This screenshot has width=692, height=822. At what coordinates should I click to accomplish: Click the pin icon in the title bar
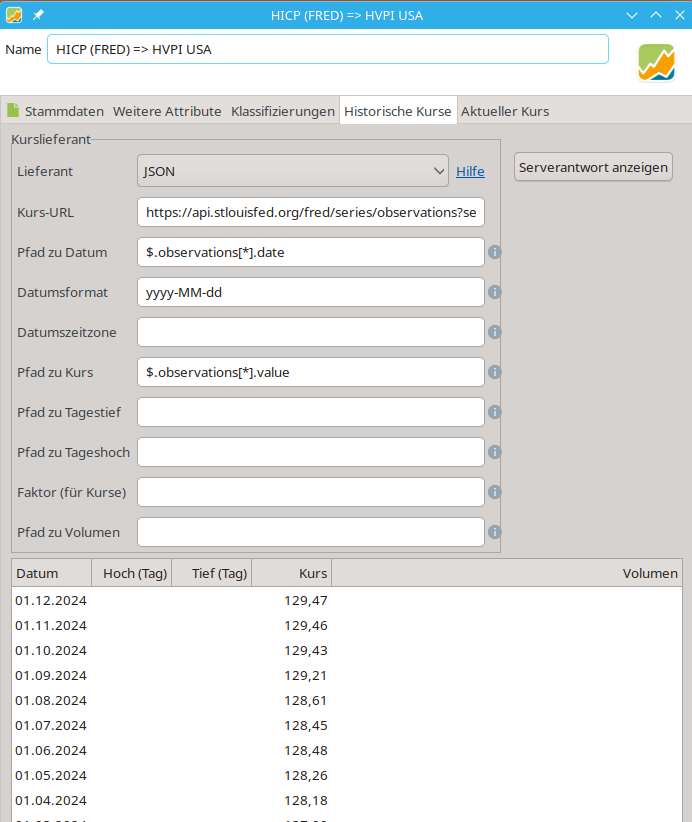(37, 15)
